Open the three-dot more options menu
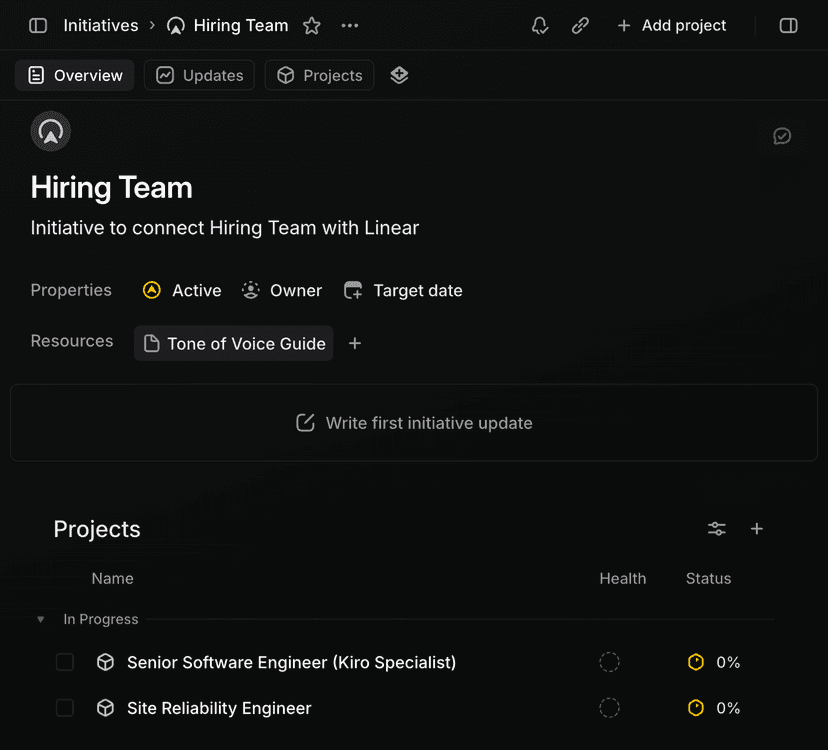The width and height of the screenshot is (828, 750). tap(350, 26)
